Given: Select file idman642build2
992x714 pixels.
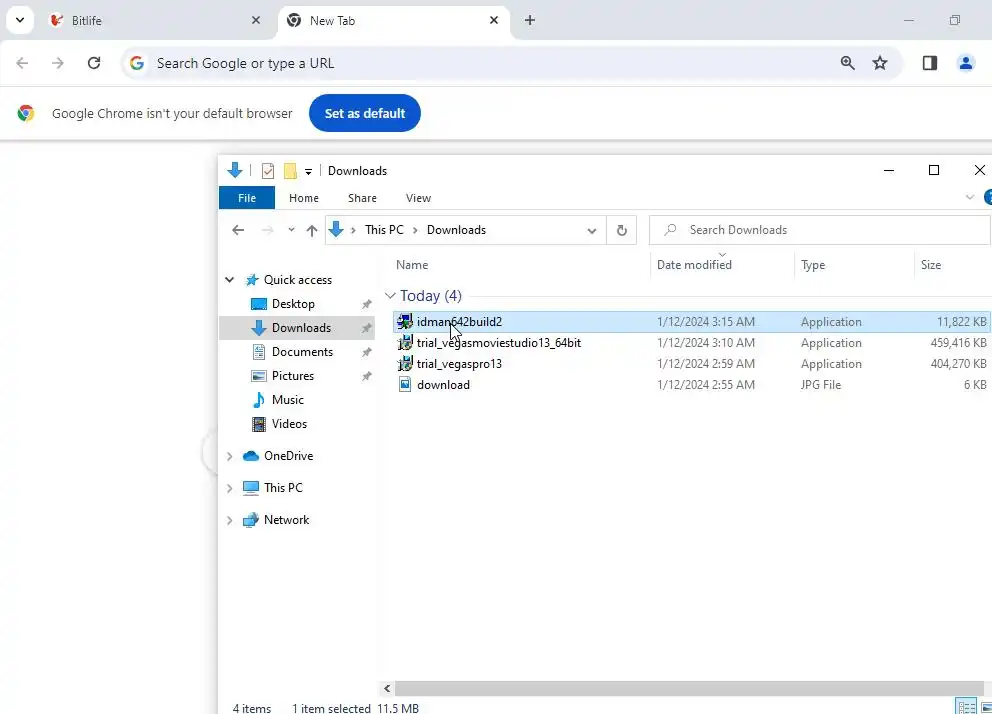Looking at the screenshot, I should (691, 322).
